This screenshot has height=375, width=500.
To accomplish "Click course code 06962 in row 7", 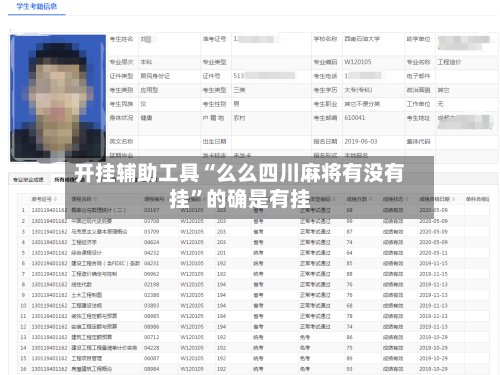I will (x=151, y=274).
